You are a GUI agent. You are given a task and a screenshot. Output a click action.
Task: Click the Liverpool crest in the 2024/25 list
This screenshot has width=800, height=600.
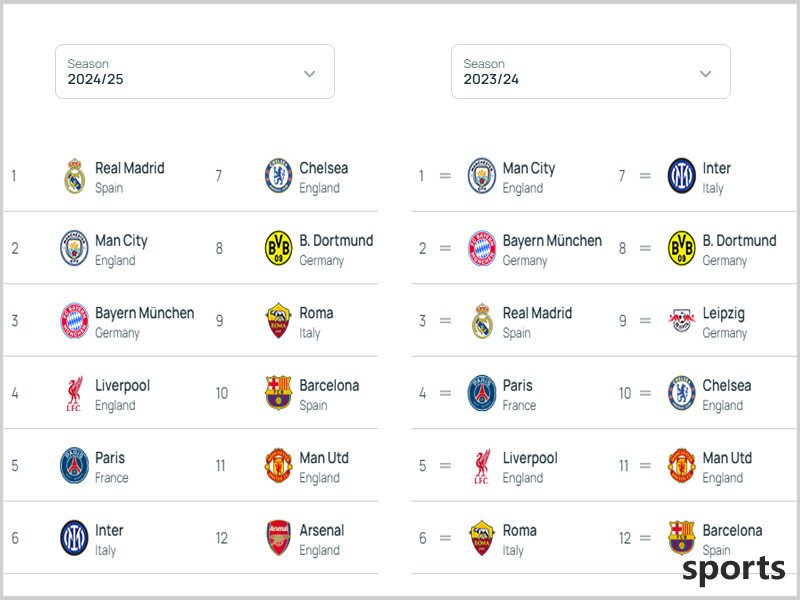click(74, 393)
